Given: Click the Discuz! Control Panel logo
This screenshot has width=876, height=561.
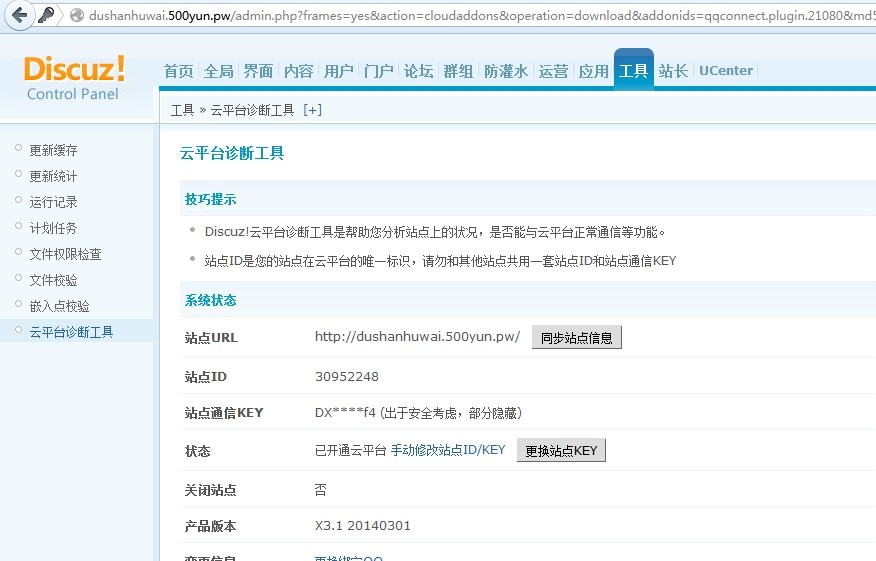Looking at the screenshot, I should click(74, 78).
